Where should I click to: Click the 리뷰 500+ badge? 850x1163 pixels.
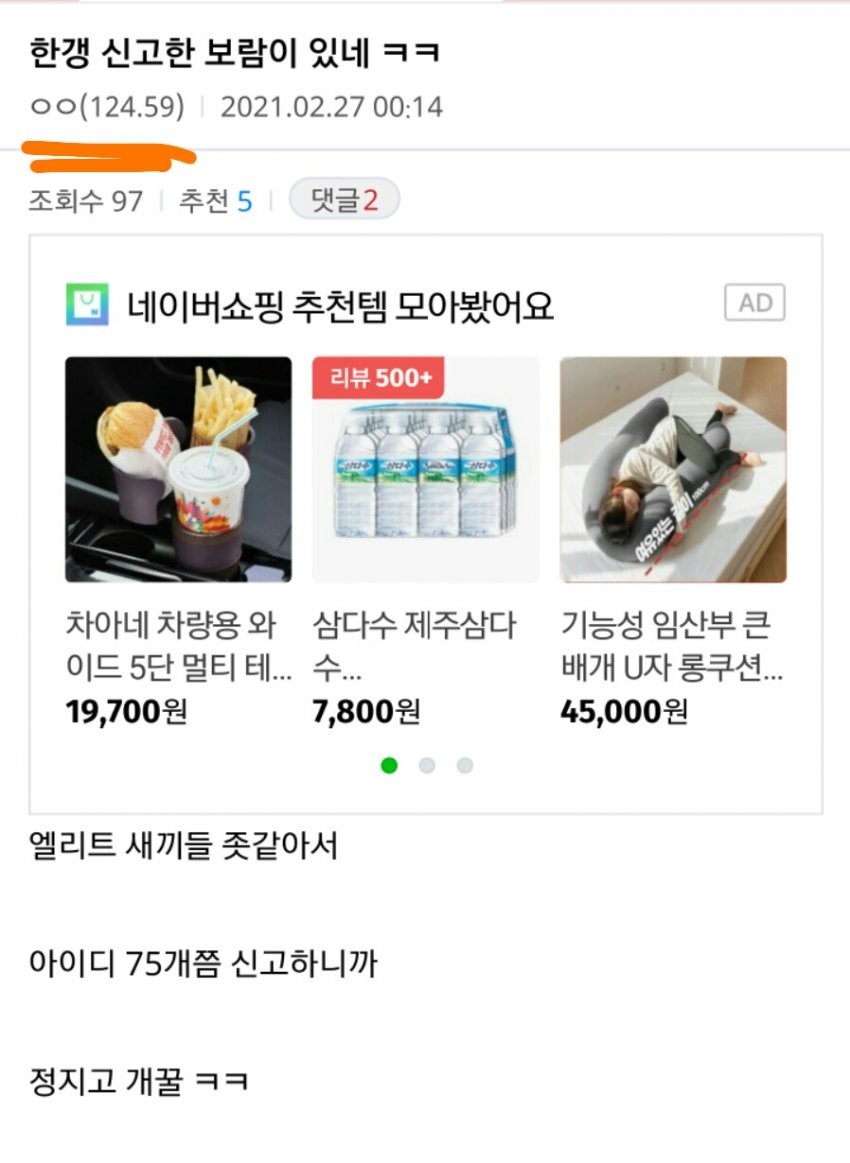(x=378, y=378)
